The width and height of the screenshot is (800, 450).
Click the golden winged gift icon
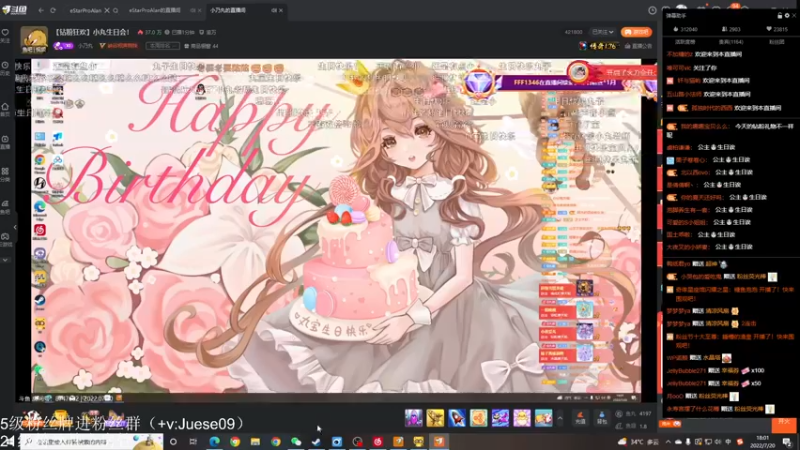pyautogui.click(x=435, y=418)
